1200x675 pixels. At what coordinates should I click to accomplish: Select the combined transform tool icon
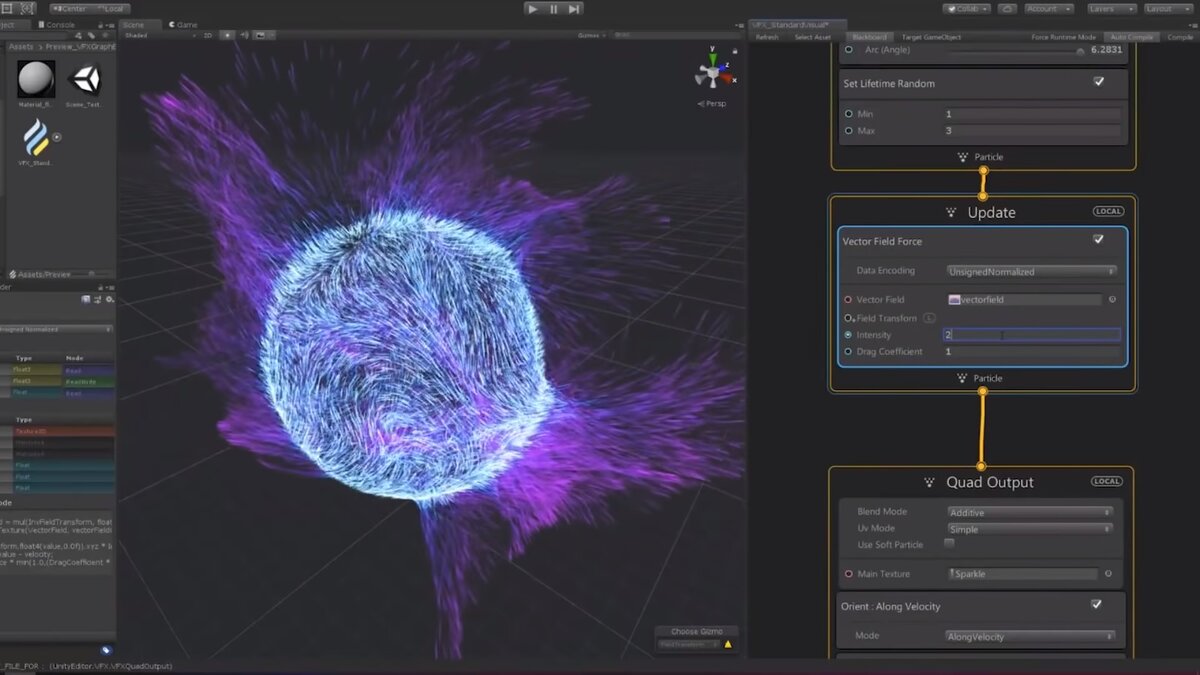coord(27,8)
